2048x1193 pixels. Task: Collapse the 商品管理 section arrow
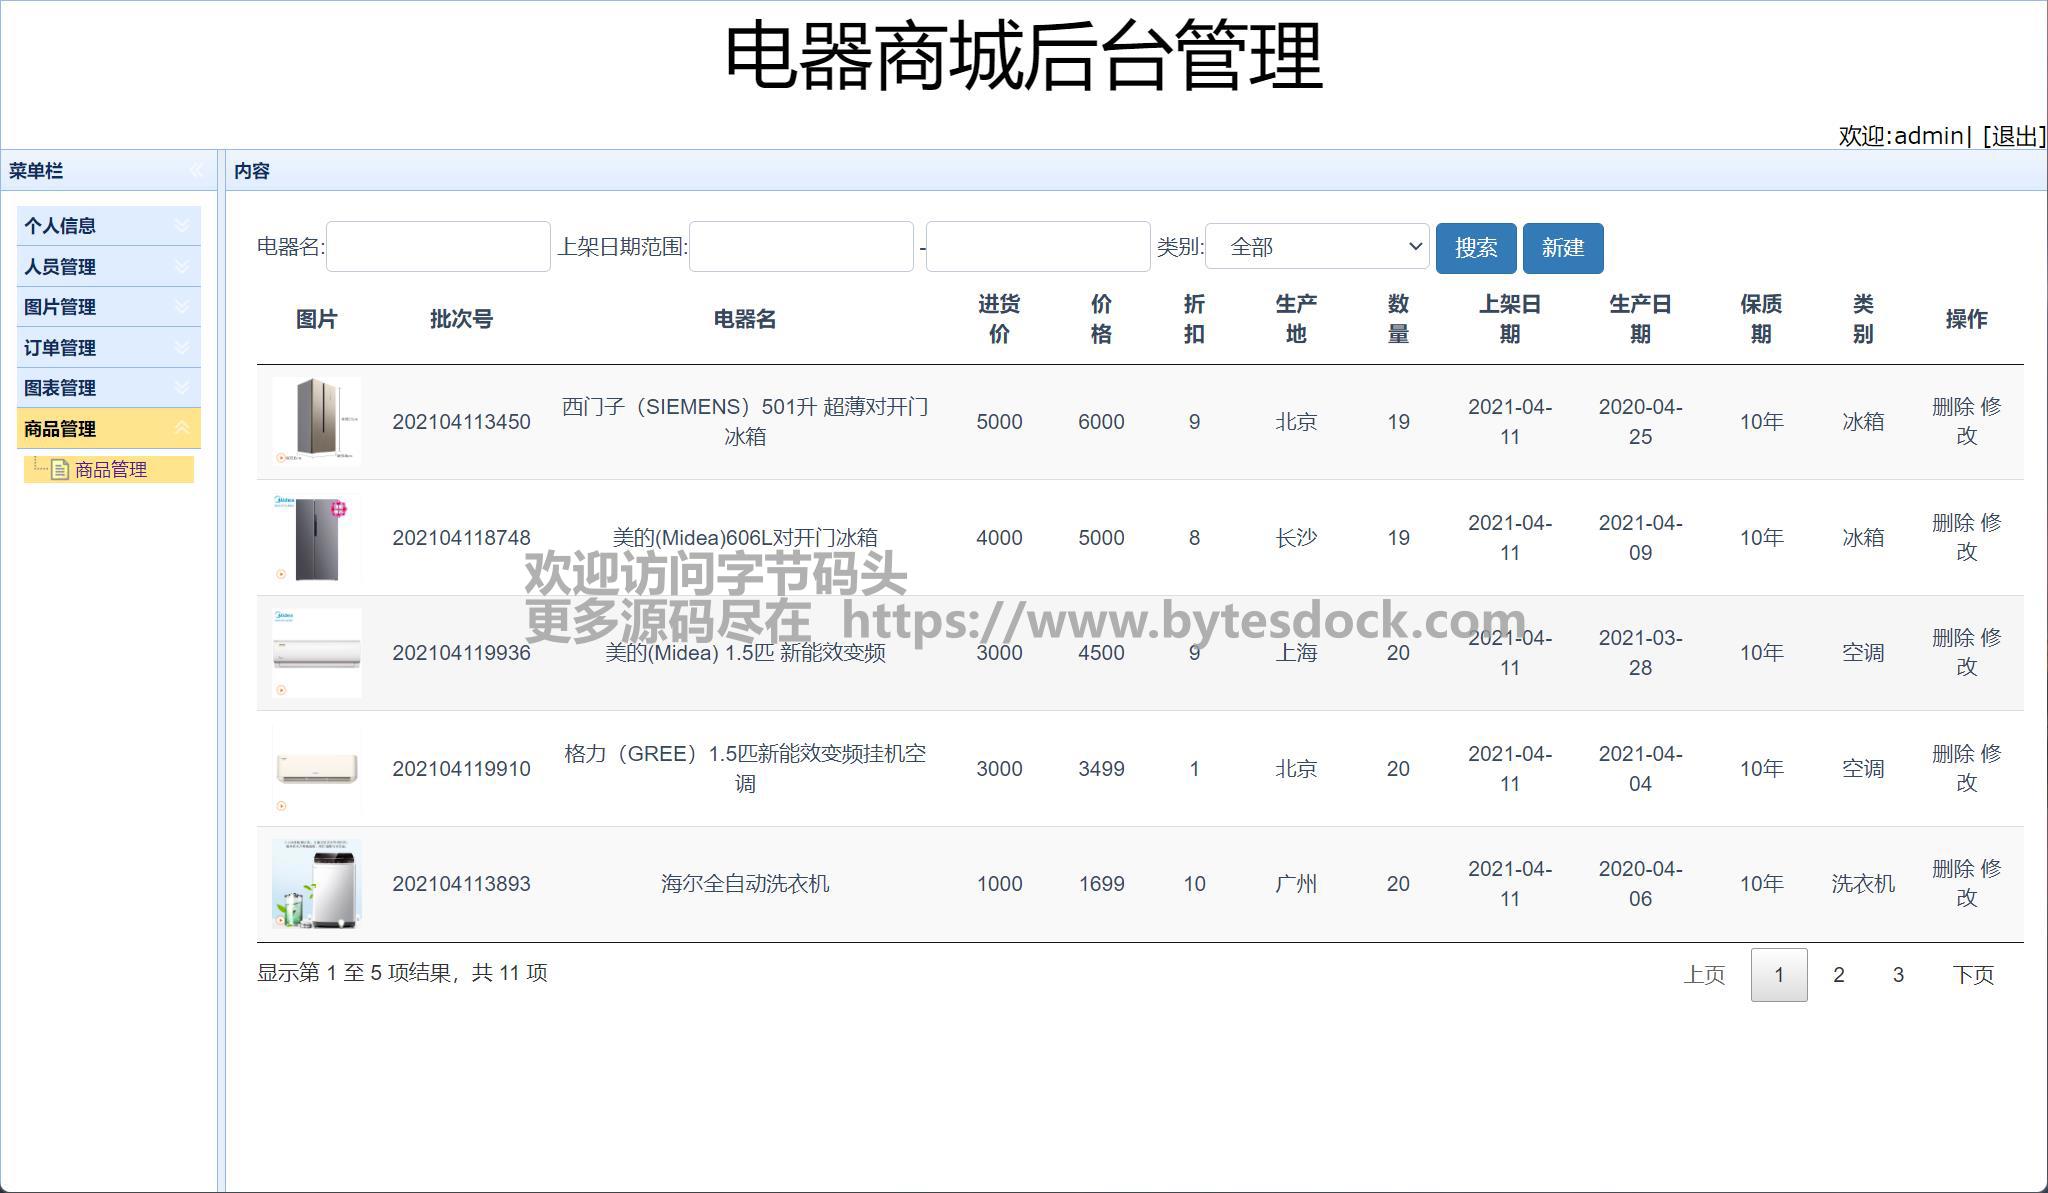(182, 429)
